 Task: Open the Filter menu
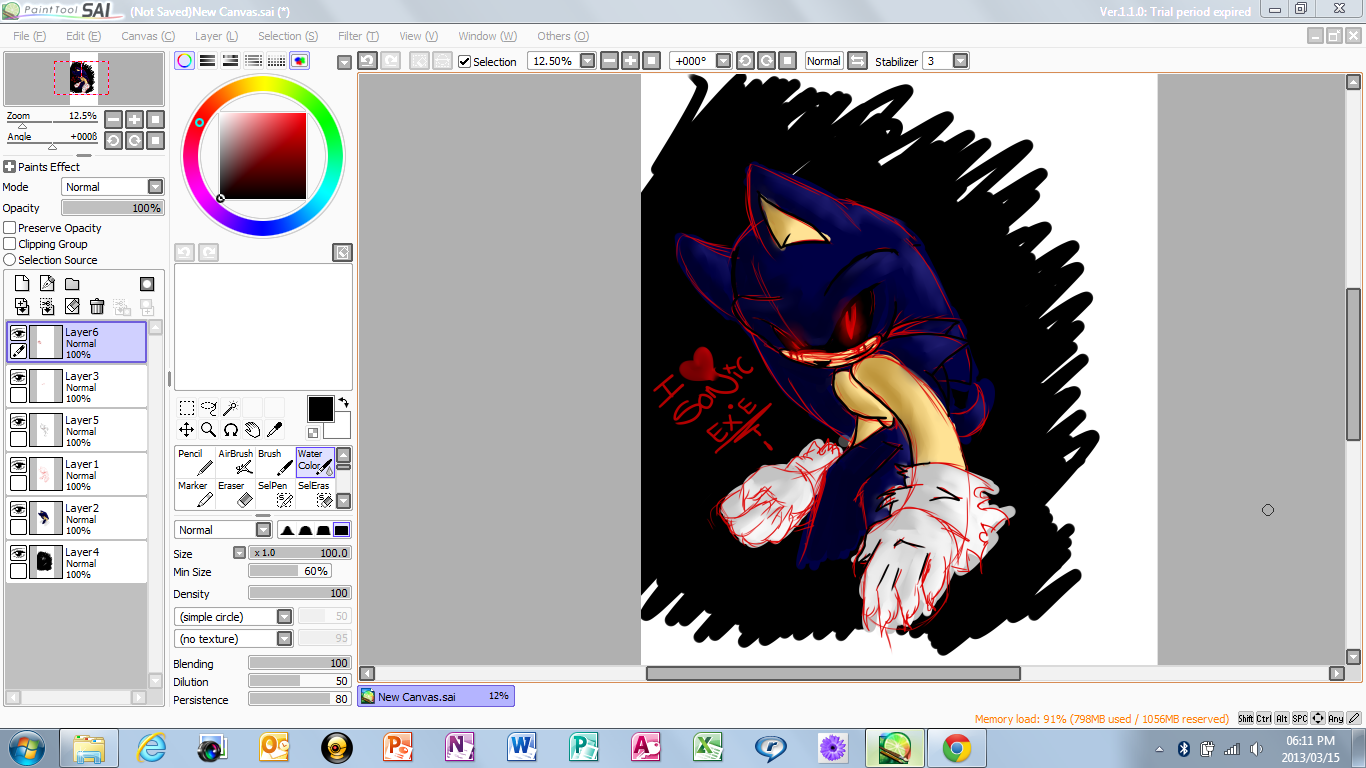(x=358, y=36)
